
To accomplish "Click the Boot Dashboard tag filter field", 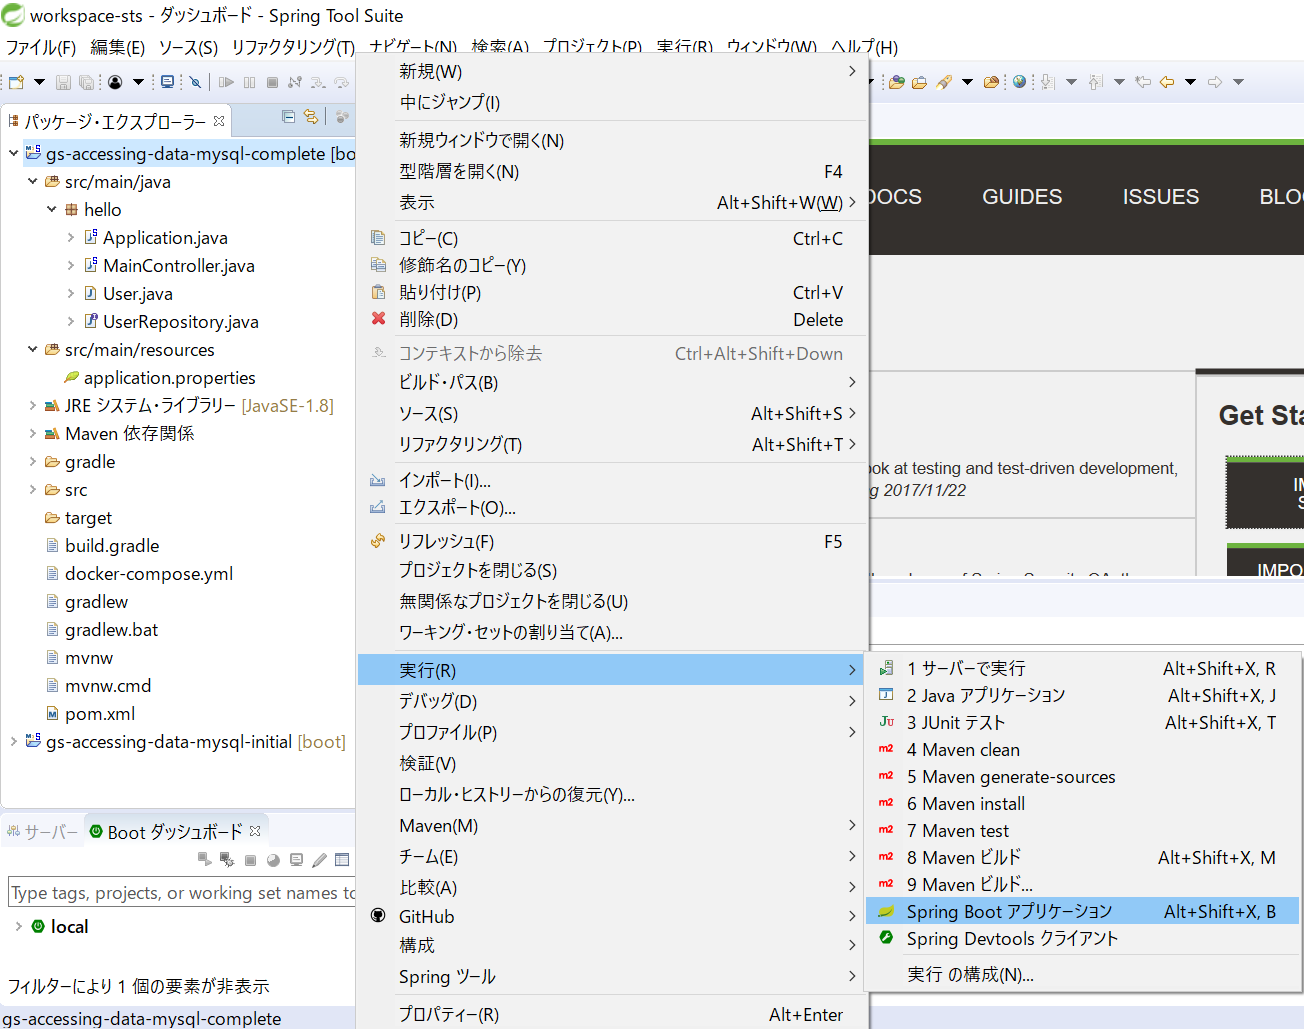I will [x=180, y=893].
